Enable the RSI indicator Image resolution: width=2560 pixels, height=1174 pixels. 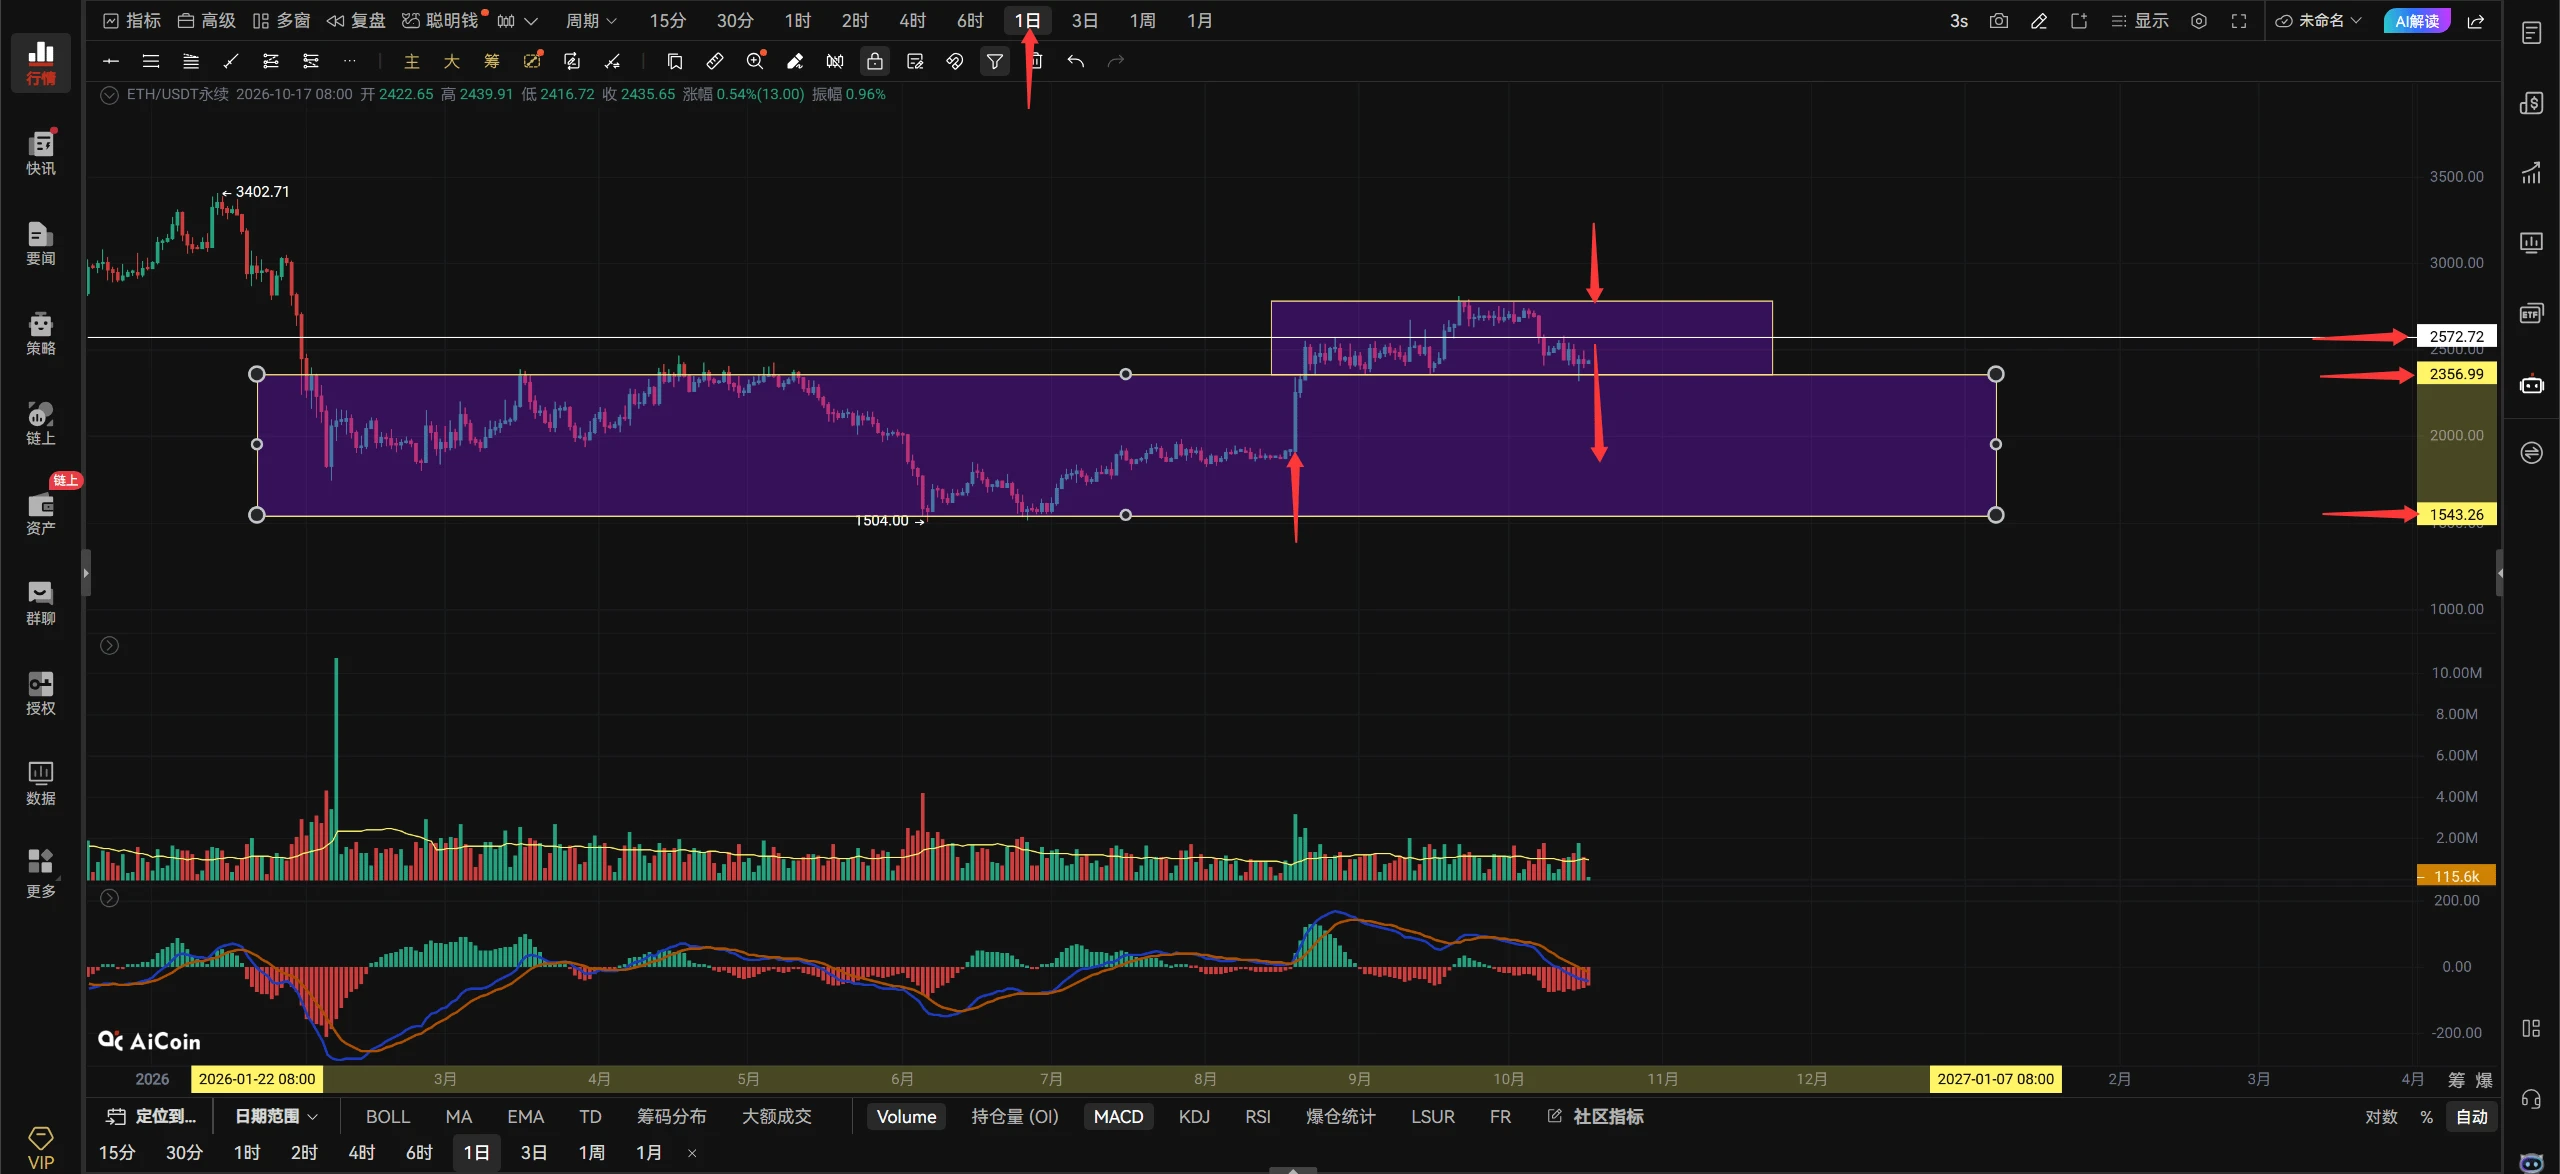[1258, 1116]
